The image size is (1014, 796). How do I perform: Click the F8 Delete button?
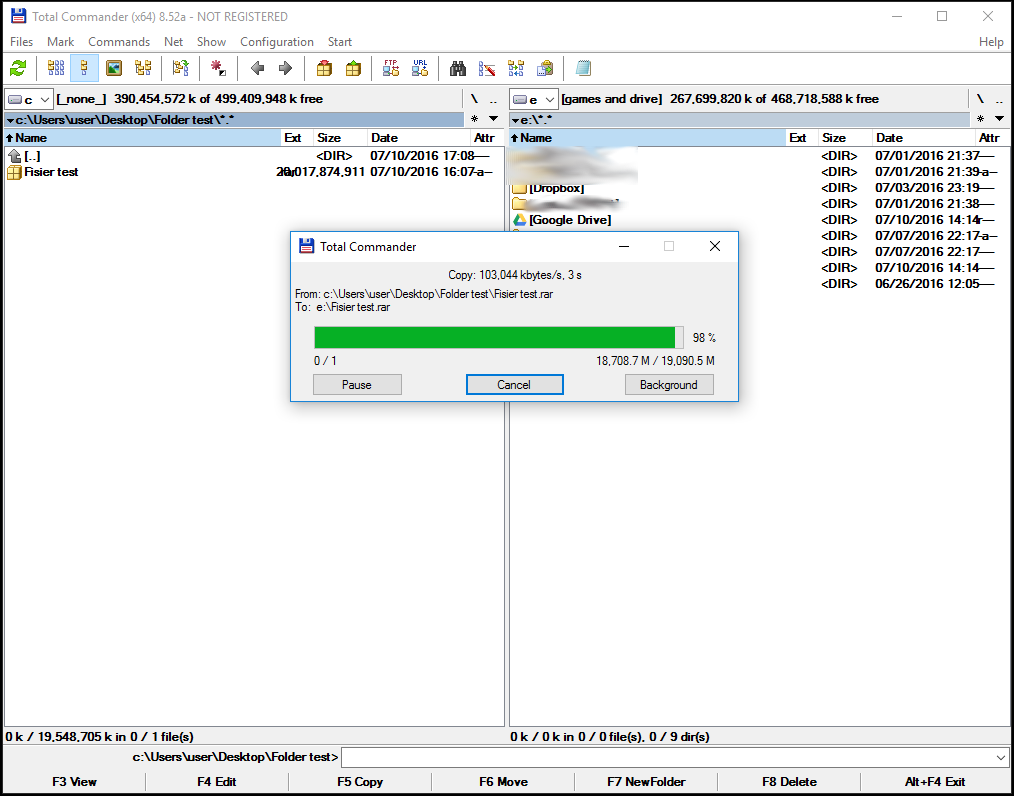point(789,782)
